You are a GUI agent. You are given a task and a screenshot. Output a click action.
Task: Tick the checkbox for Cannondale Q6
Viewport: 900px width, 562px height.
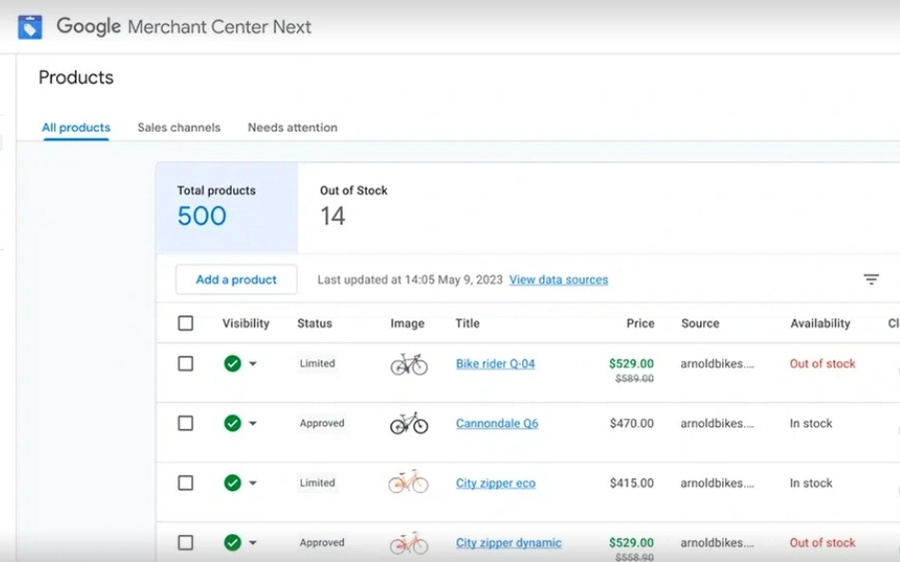185,423
